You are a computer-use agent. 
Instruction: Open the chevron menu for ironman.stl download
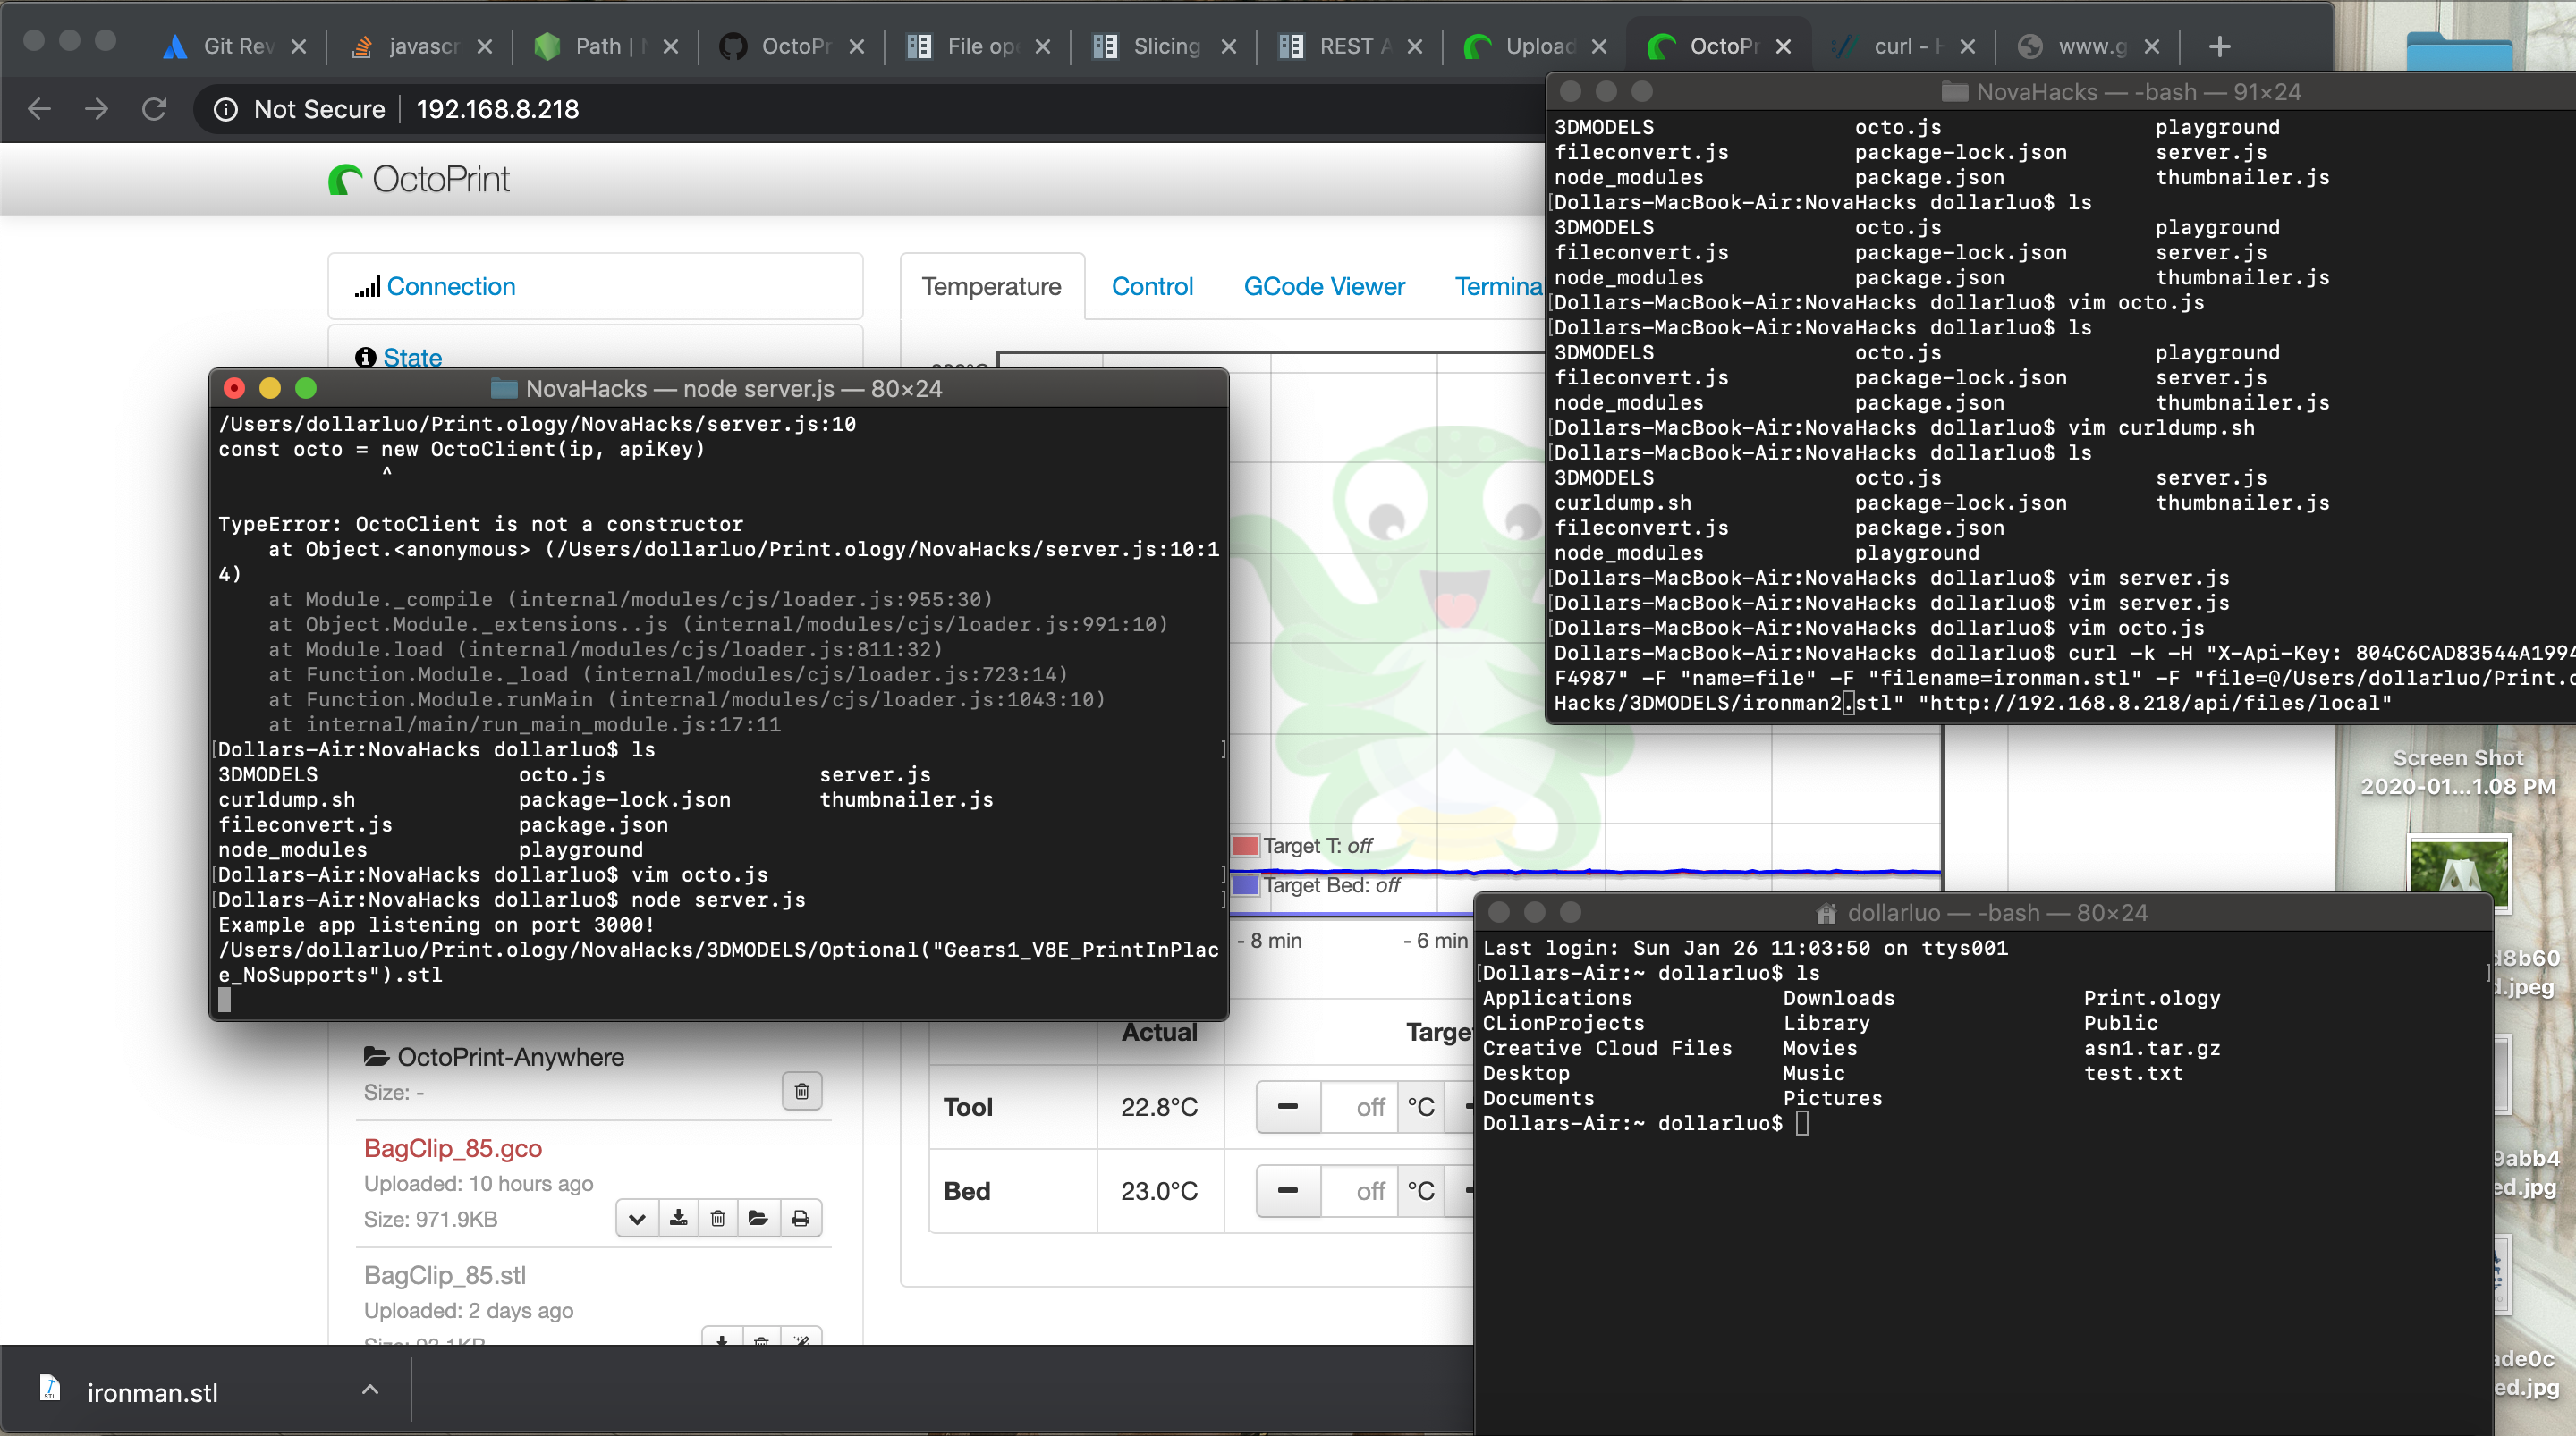click(x=370, y=1390)
